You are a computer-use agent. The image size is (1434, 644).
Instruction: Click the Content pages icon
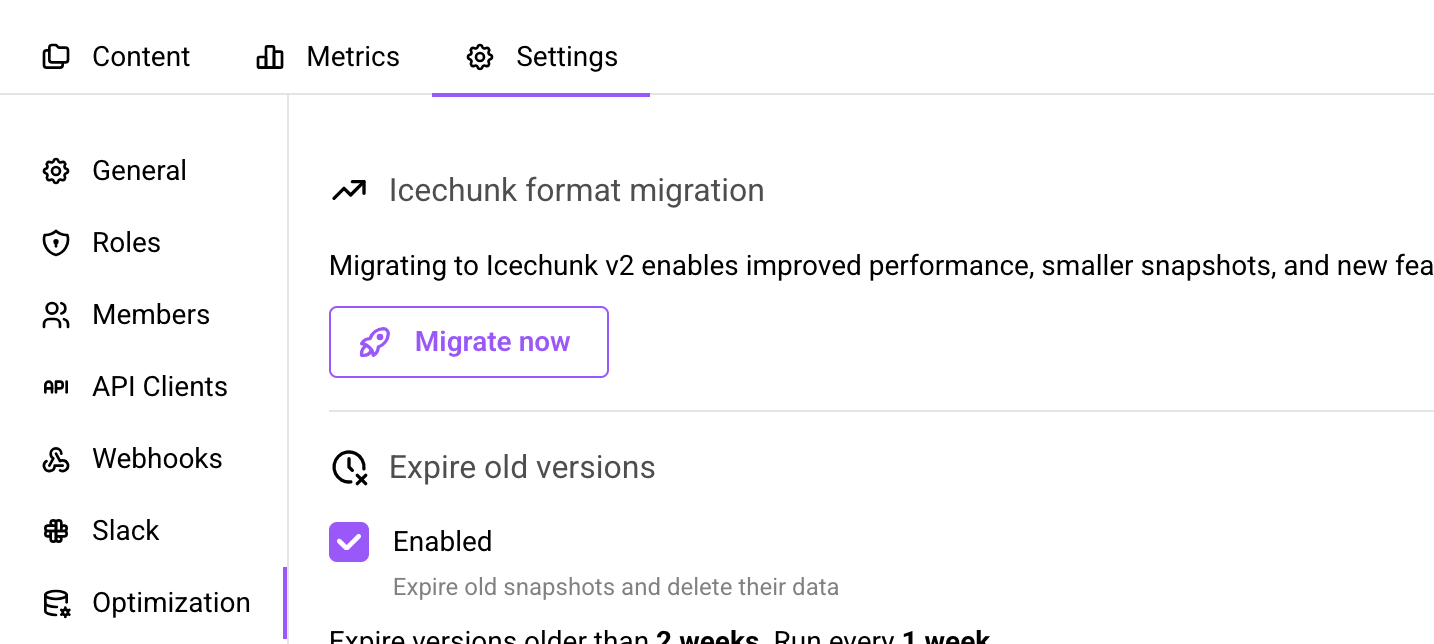coord(55,56)
